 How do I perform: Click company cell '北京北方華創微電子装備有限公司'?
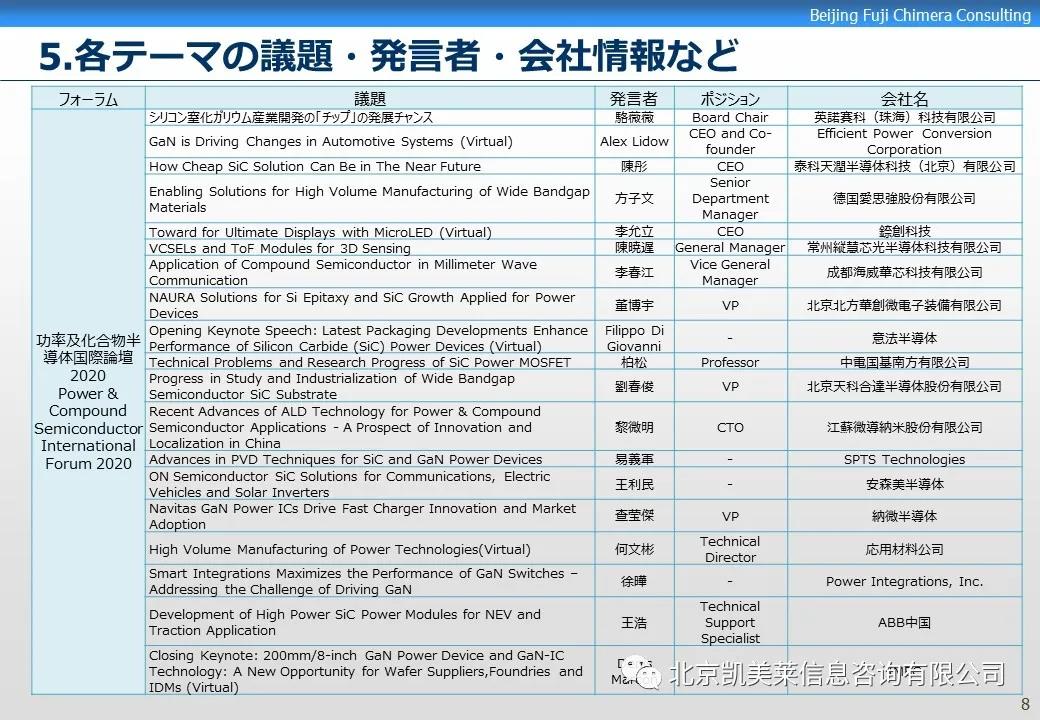coord(905,306)
